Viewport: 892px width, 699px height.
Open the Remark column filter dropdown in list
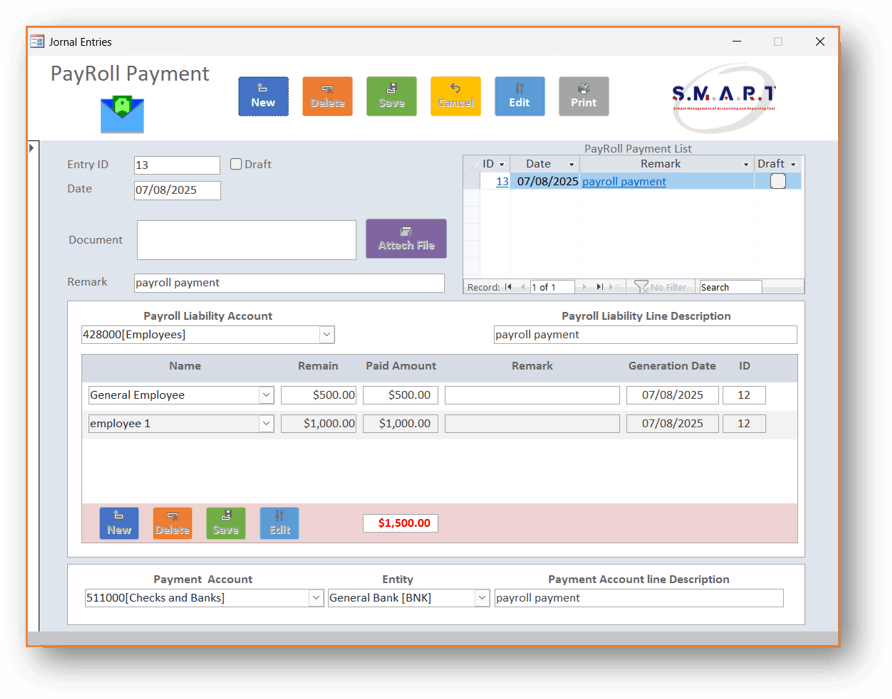(746, 164)
